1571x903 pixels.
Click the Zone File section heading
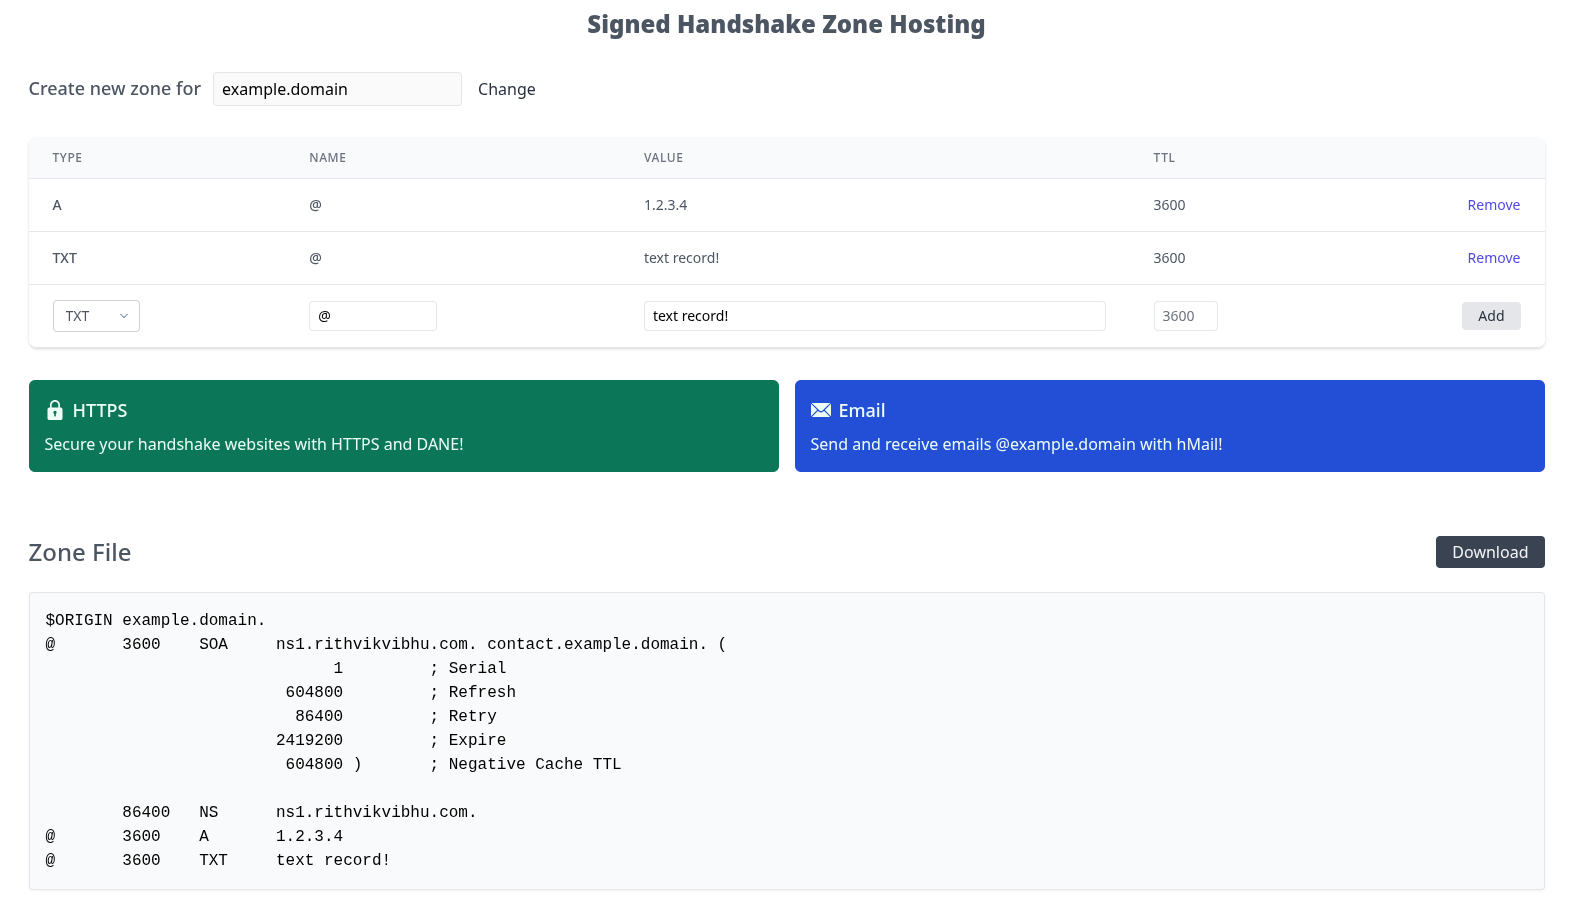coord(80,553)
